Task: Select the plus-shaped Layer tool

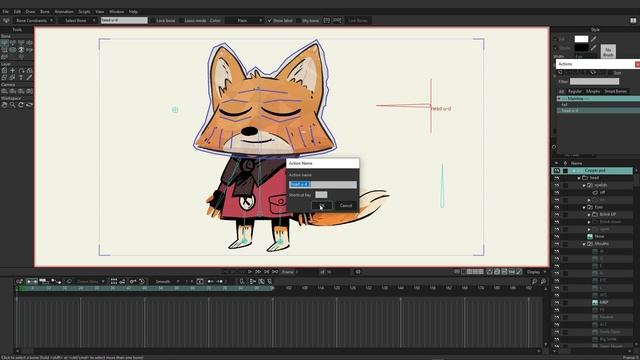Action: [13, 71]
